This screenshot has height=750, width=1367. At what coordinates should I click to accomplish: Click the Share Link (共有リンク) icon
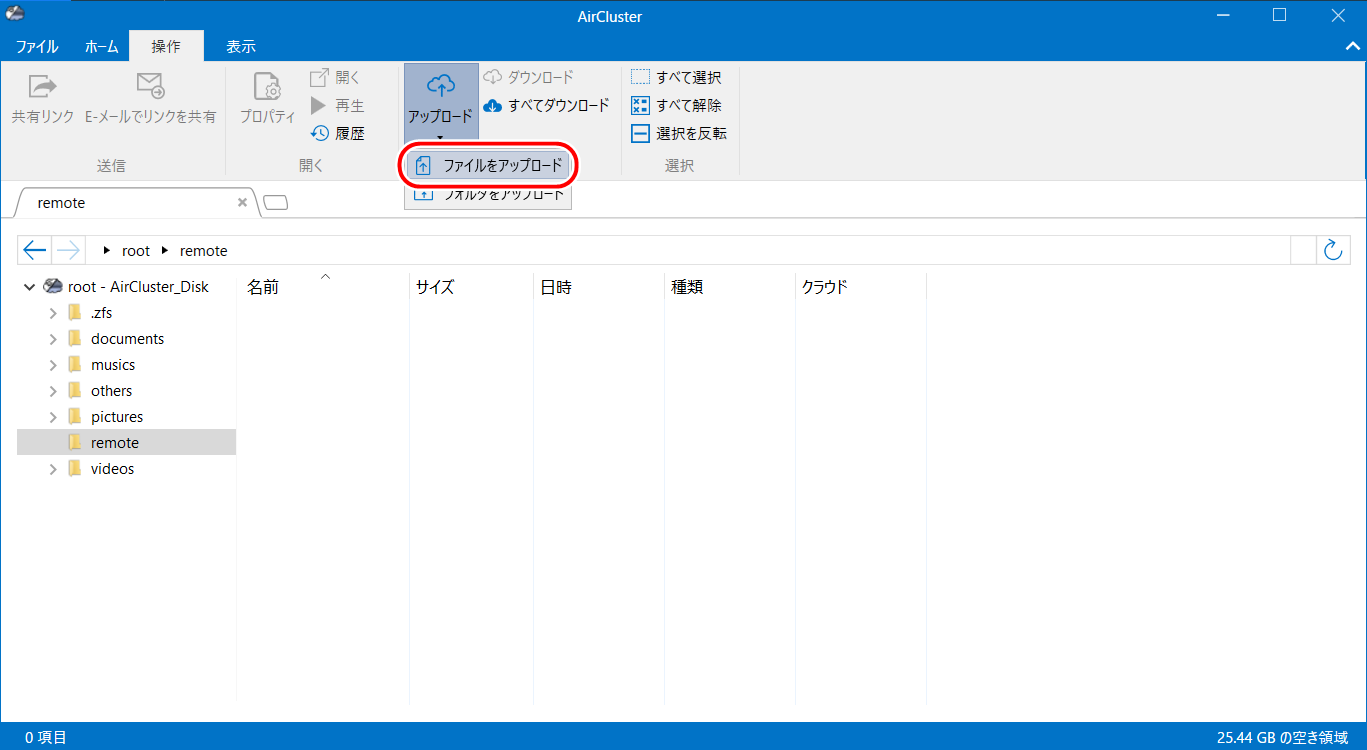[x=42, y=87]
